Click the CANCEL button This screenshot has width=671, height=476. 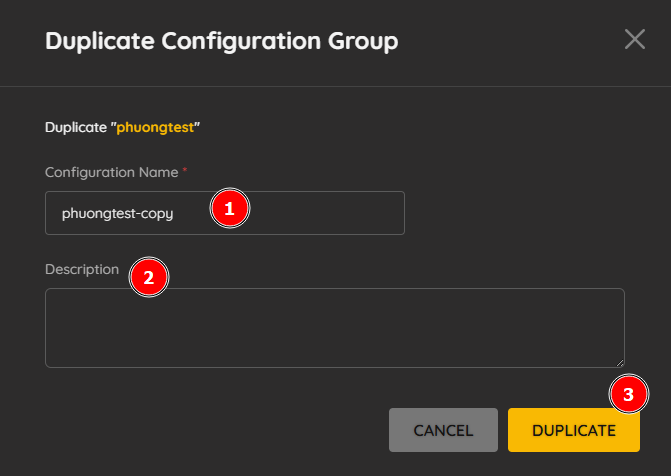443,430
